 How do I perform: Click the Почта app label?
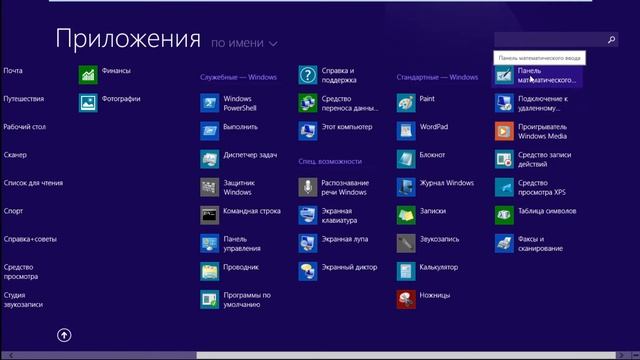(13, 71)
